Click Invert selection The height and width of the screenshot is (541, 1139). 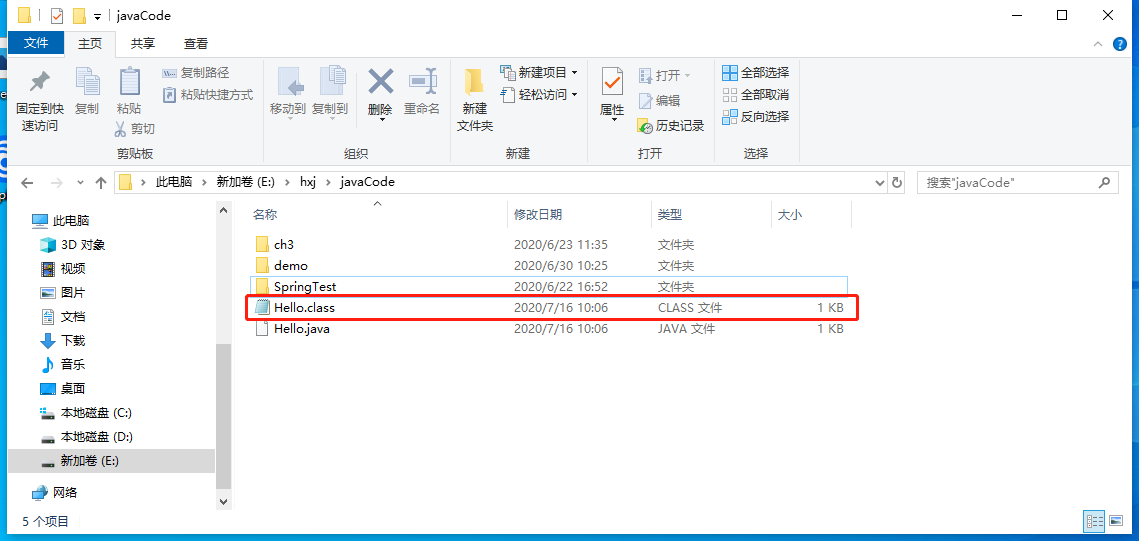coord(755,116)
